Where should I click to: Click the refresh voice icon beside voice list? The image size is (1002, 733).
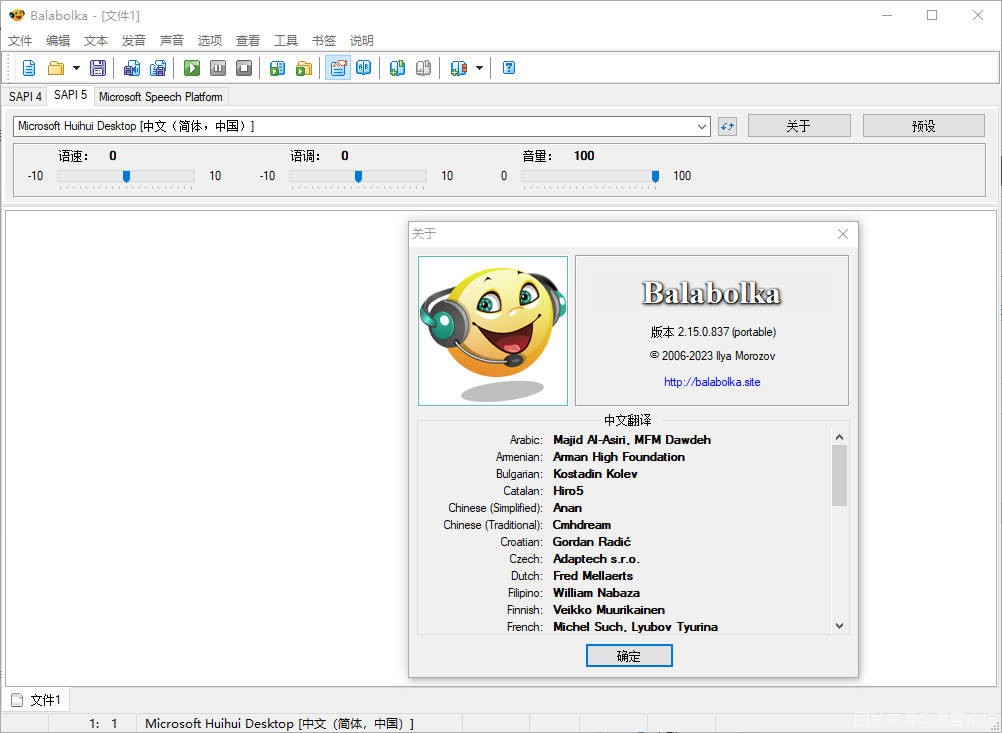pos(727,127)
